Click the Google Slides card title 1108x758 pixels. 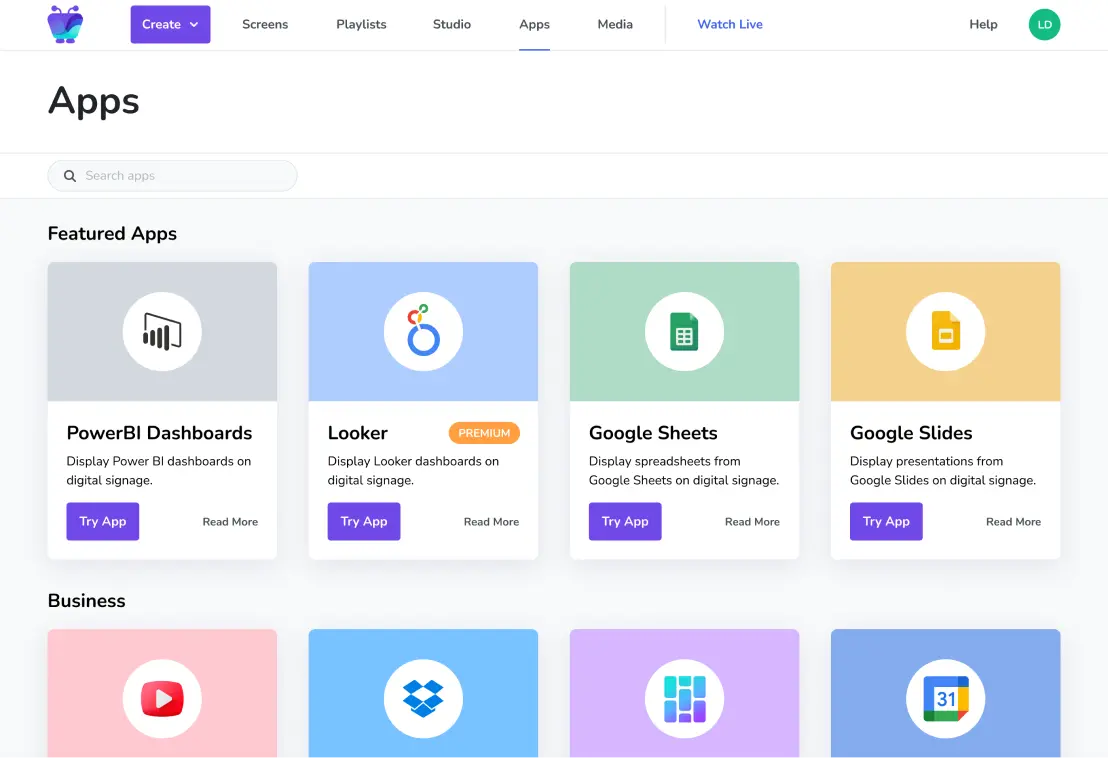(911, 433)
